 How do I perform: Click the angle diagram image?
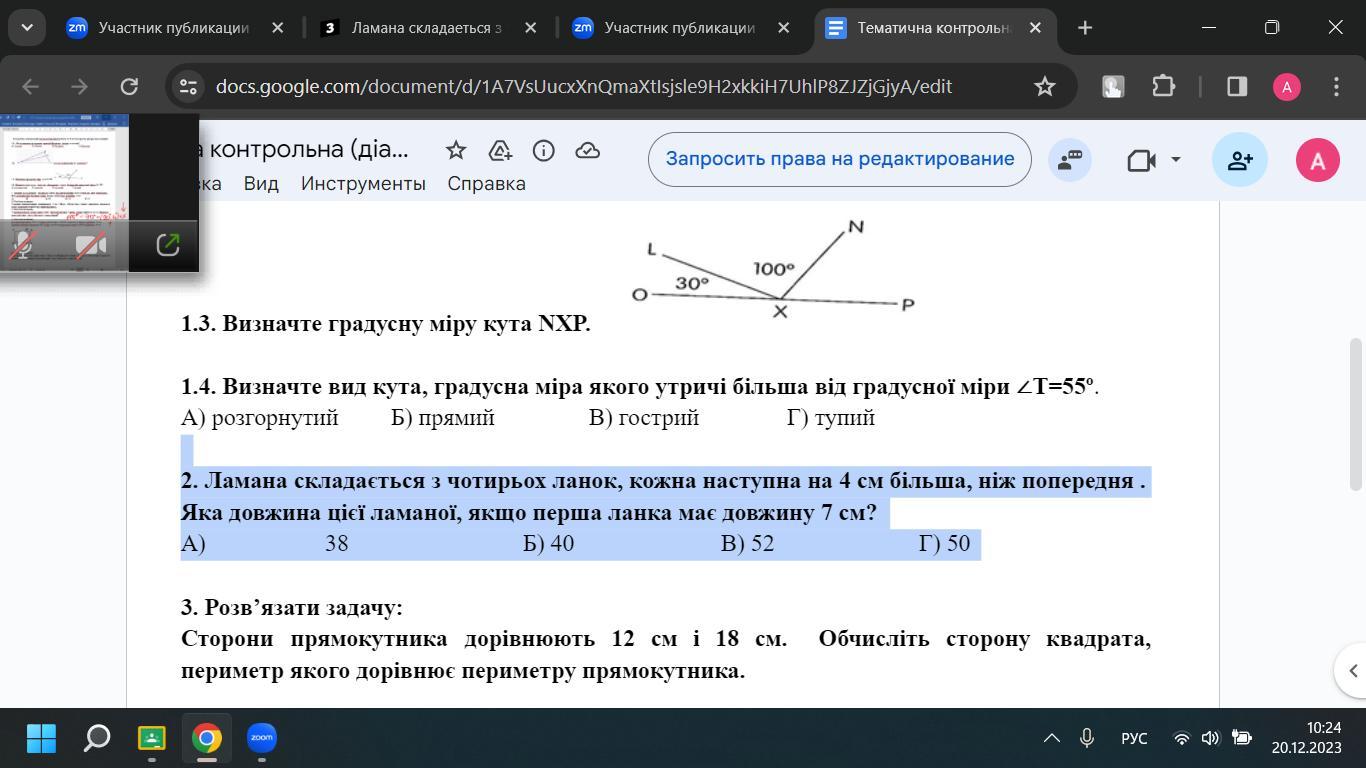point(772,269)
